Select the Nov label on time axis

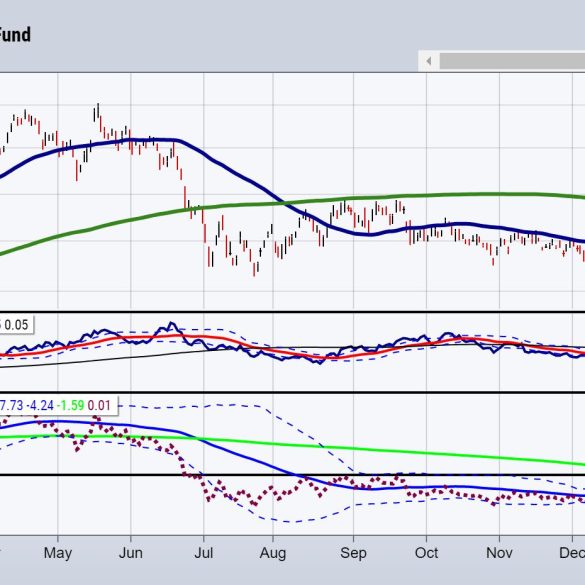(499, 553)
